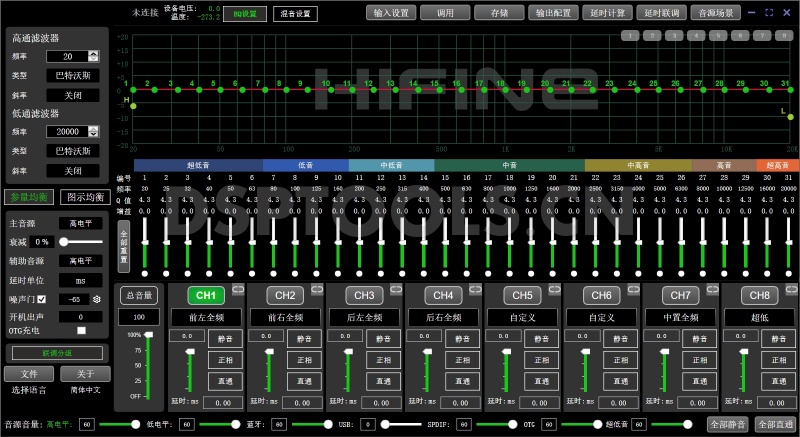Image resolution: width=800 pixels, height=437 pixels.
Task: Toggle the 噪声门 noise gate checkbox
Action: [x=42, y=299]
